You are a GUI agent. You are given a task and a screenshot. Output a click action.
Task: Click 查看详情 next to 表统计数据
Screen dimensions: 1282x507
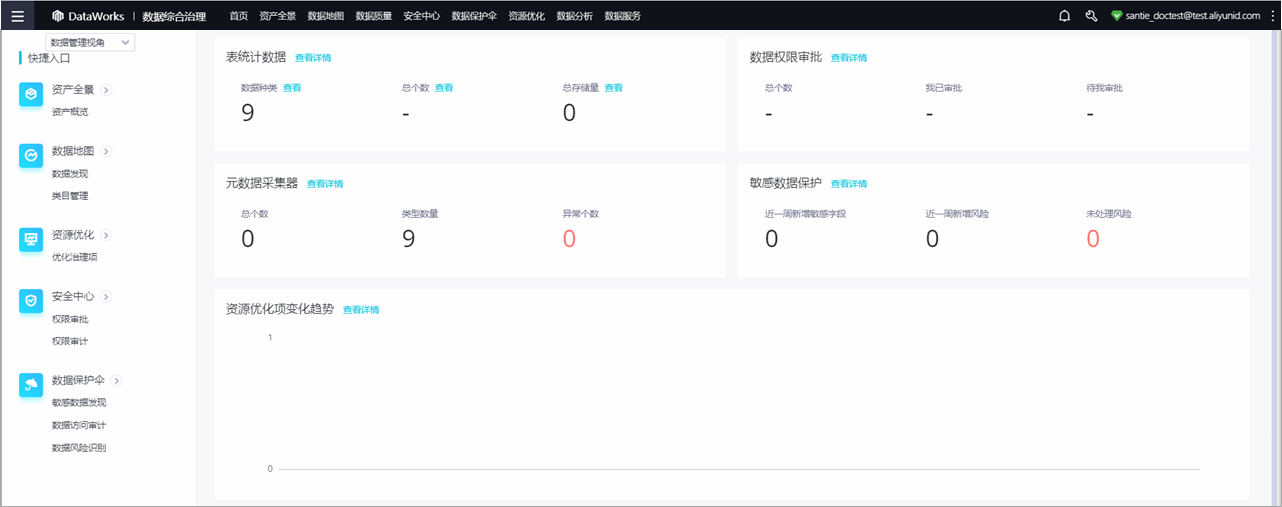coord(313,58)
